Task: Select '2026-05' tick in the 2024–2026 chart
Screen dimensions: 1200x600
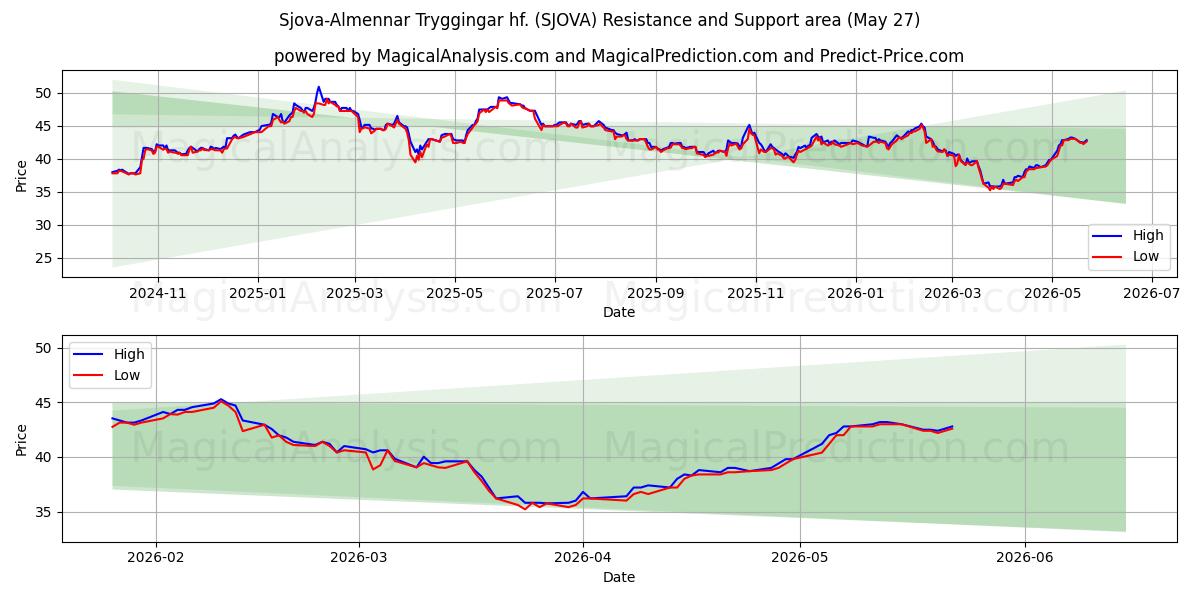Action: pos(1051,295)
